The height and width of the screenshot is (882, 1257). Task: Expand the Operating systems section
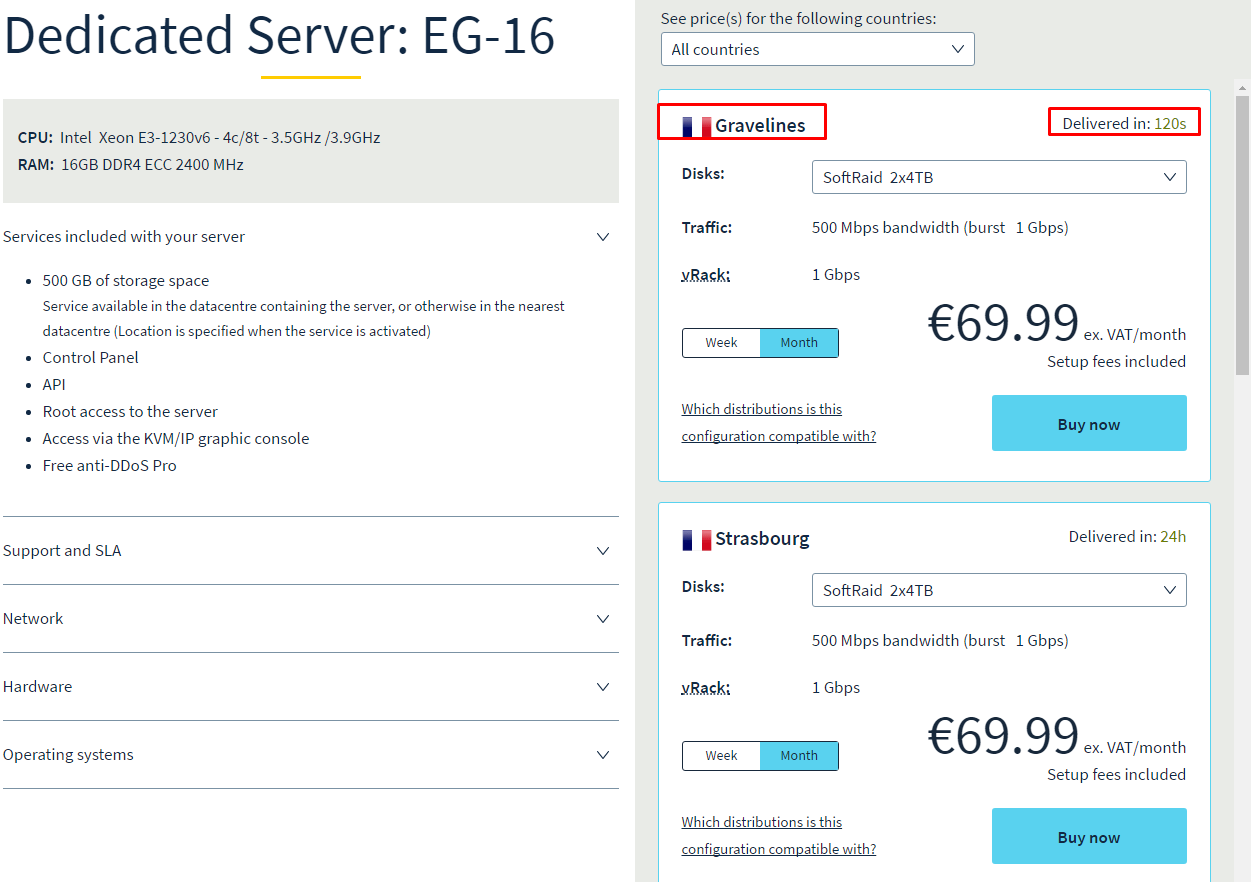pyautogui.click(x=310, y=755)
